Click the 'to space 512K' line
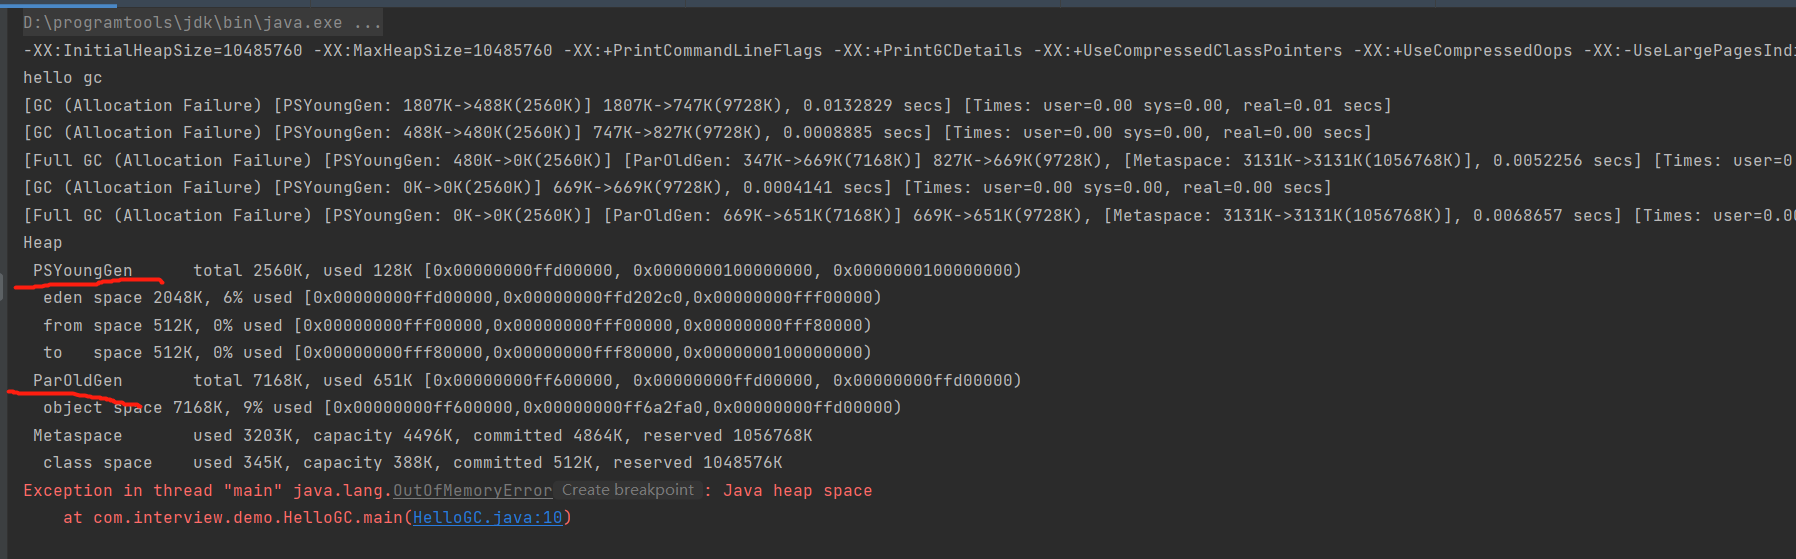This screenshot has width=1796, height=559. (x=457, y=353)
